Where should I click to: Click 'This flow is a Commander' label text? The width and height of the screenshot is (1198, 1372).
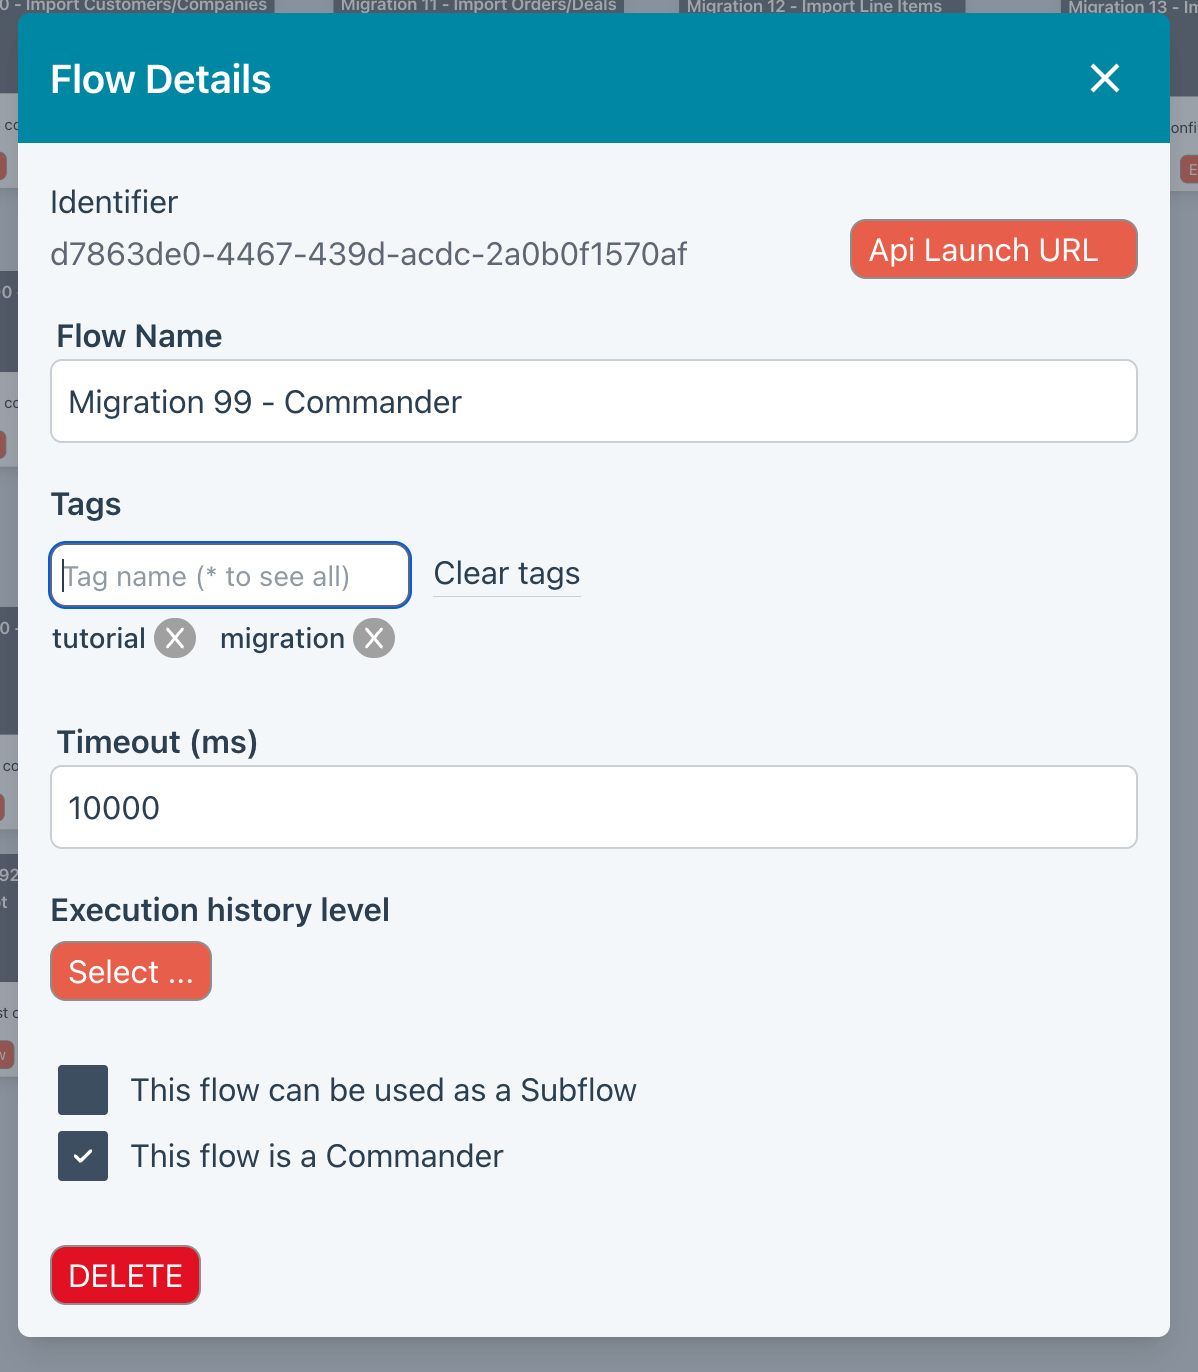(x=317, y=1156)
